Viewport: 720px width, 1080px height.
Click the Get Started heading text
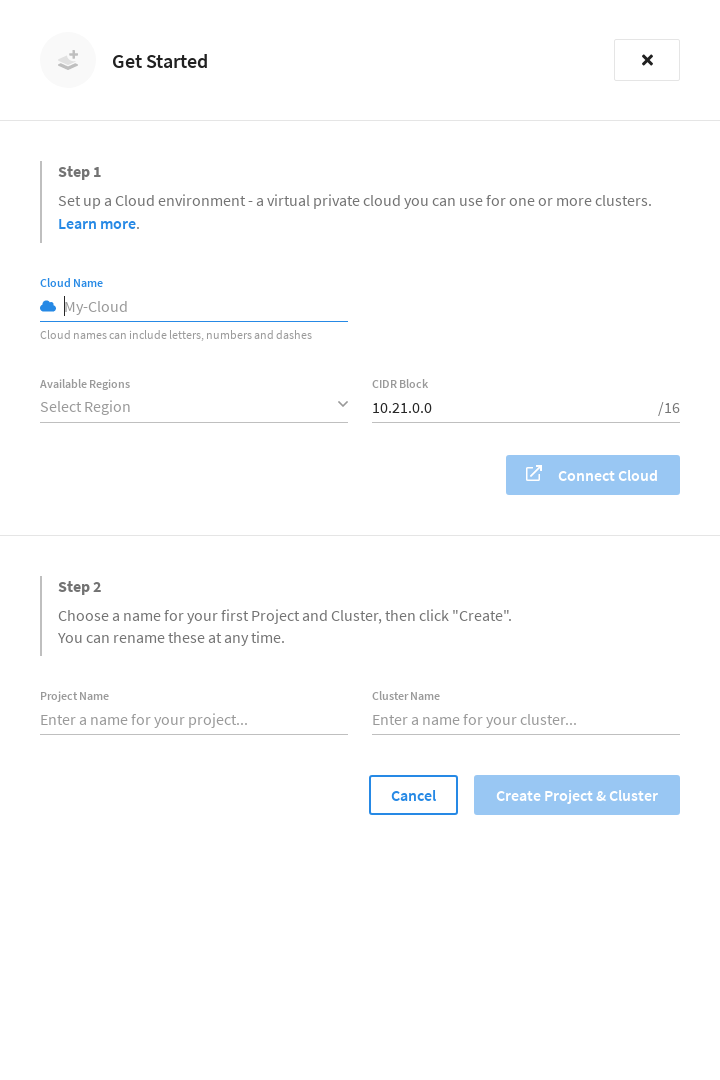[160, 61]
